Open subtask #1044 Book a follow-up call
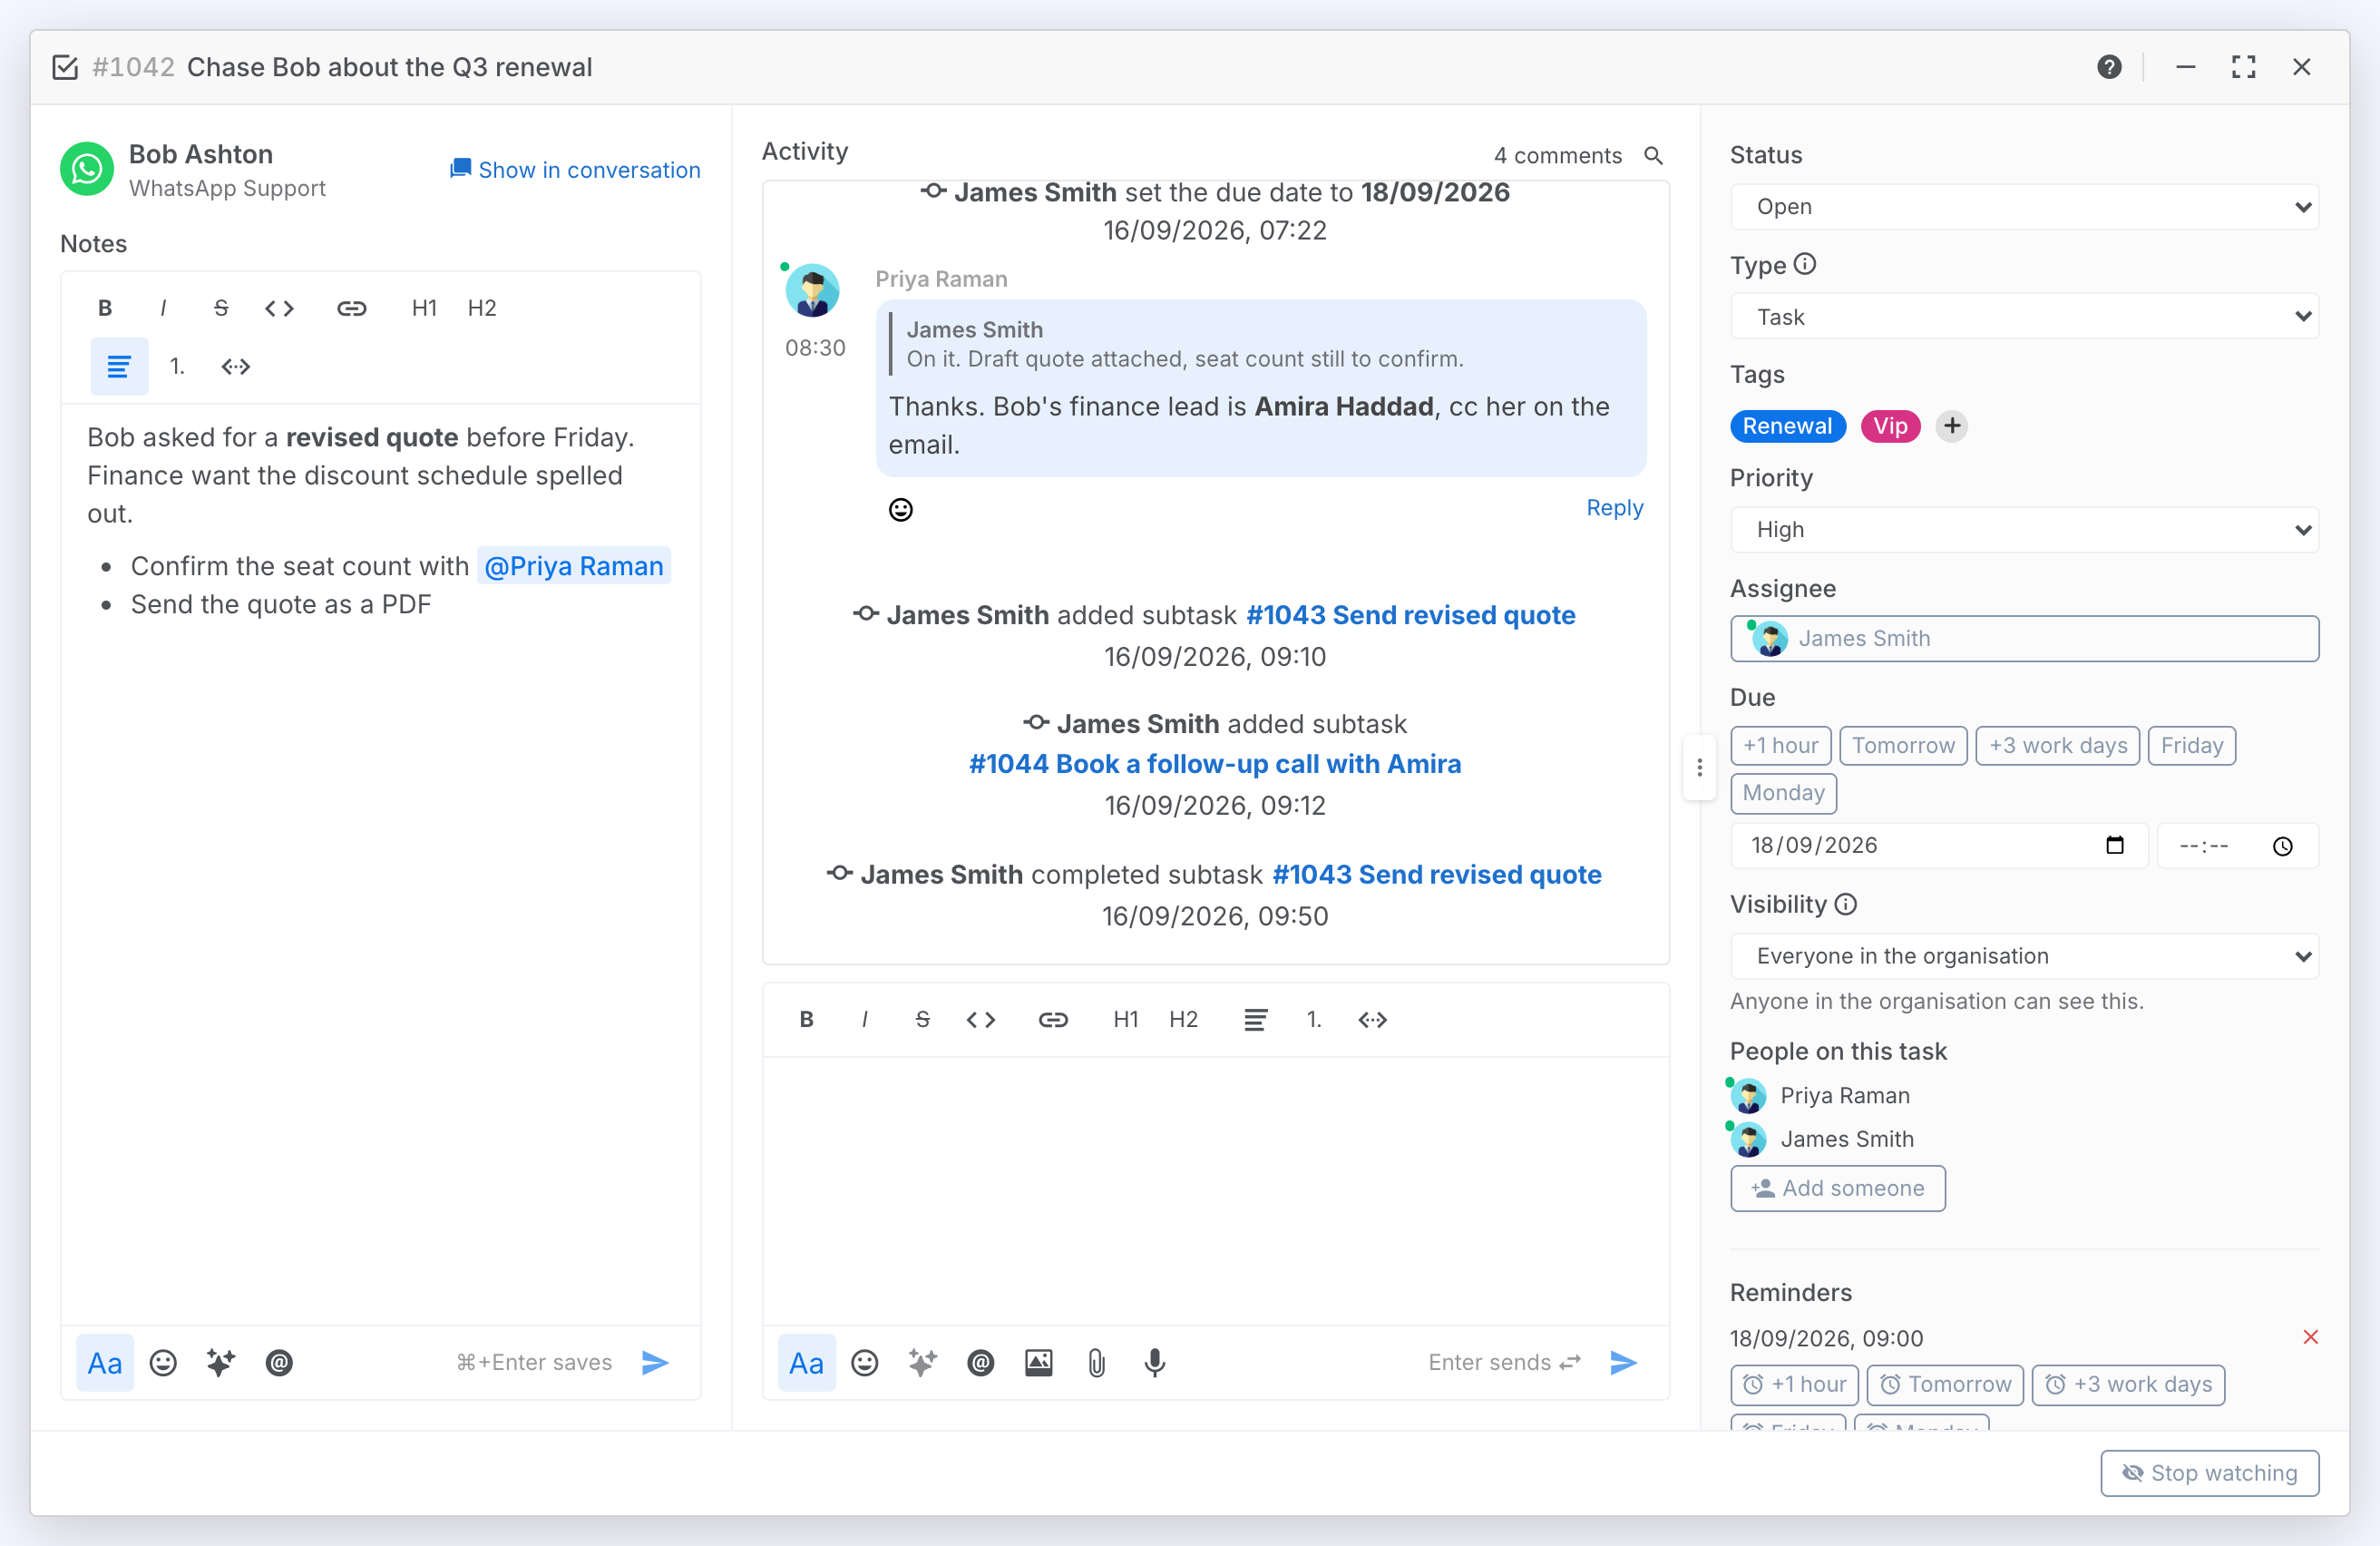 [1215, 764]
